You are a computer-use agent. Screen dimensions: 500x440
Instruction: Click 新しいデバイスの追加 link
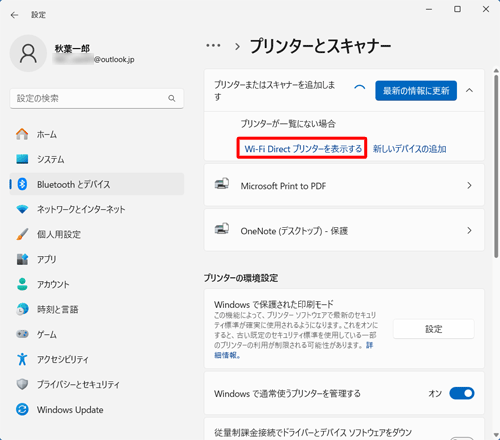click(x=409, y=149)
